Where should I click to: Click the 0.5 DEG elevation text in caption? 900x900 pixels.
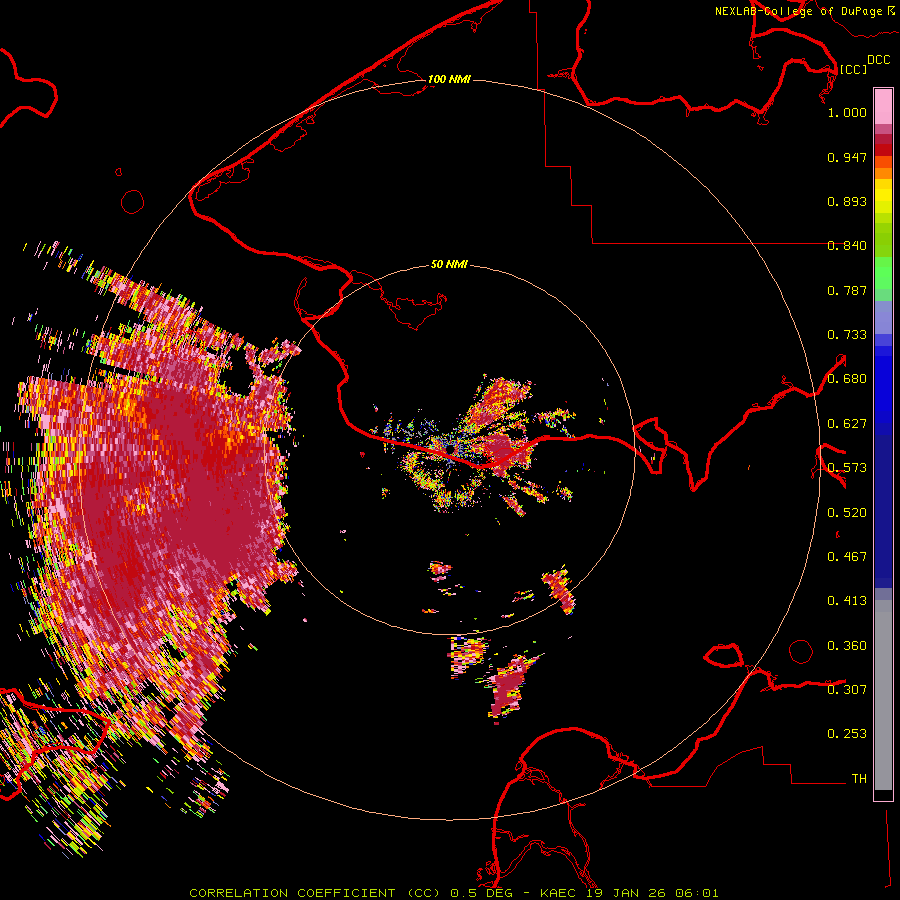(x=481, y=893)
